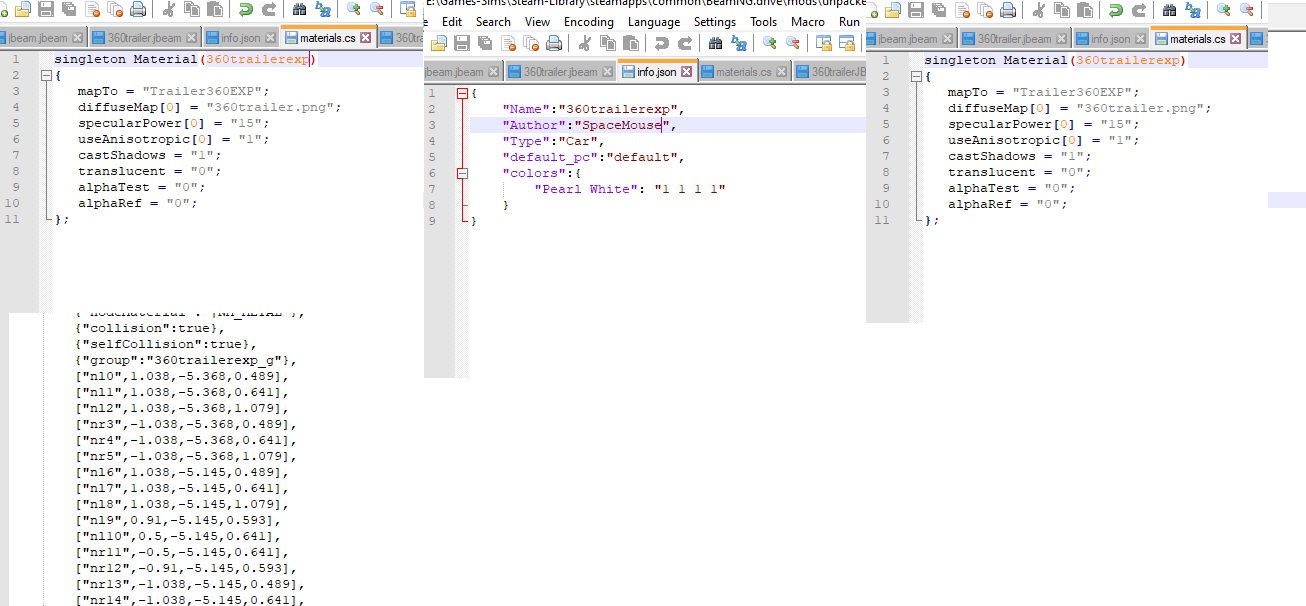Image resolution: width=1306 pixels, height=606 pixels.
Task: Click Replace icon in middle window toolbar
Action: point(739,43)
